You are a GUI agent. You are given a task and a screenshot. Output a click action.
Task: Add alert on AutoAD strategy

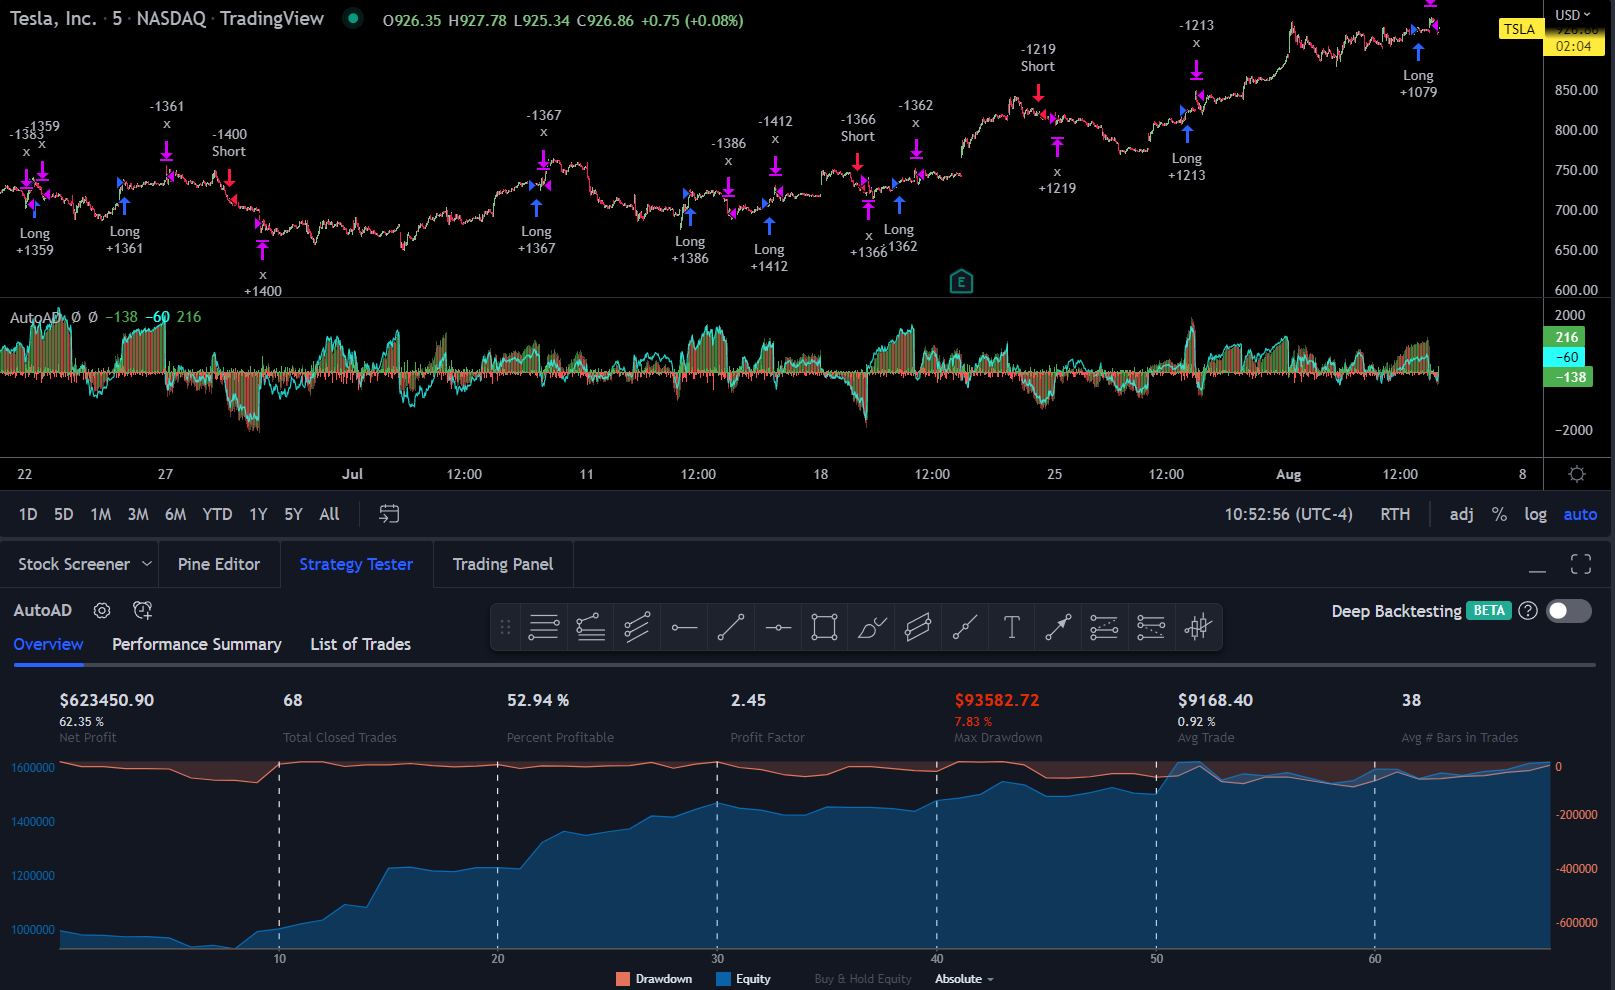143,610
